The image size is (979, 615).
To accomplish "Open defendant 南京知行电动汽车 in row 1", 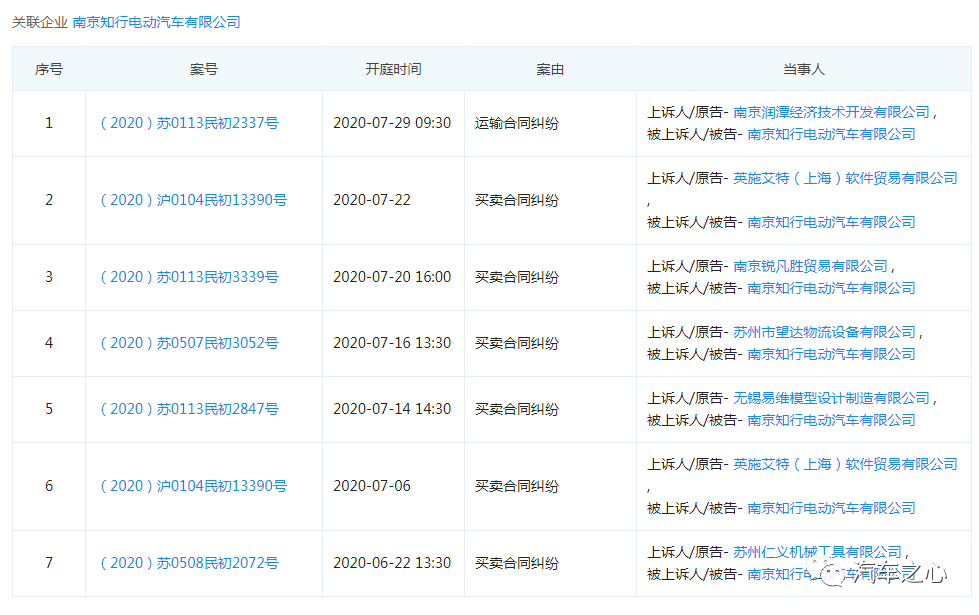I will [831, 134].
